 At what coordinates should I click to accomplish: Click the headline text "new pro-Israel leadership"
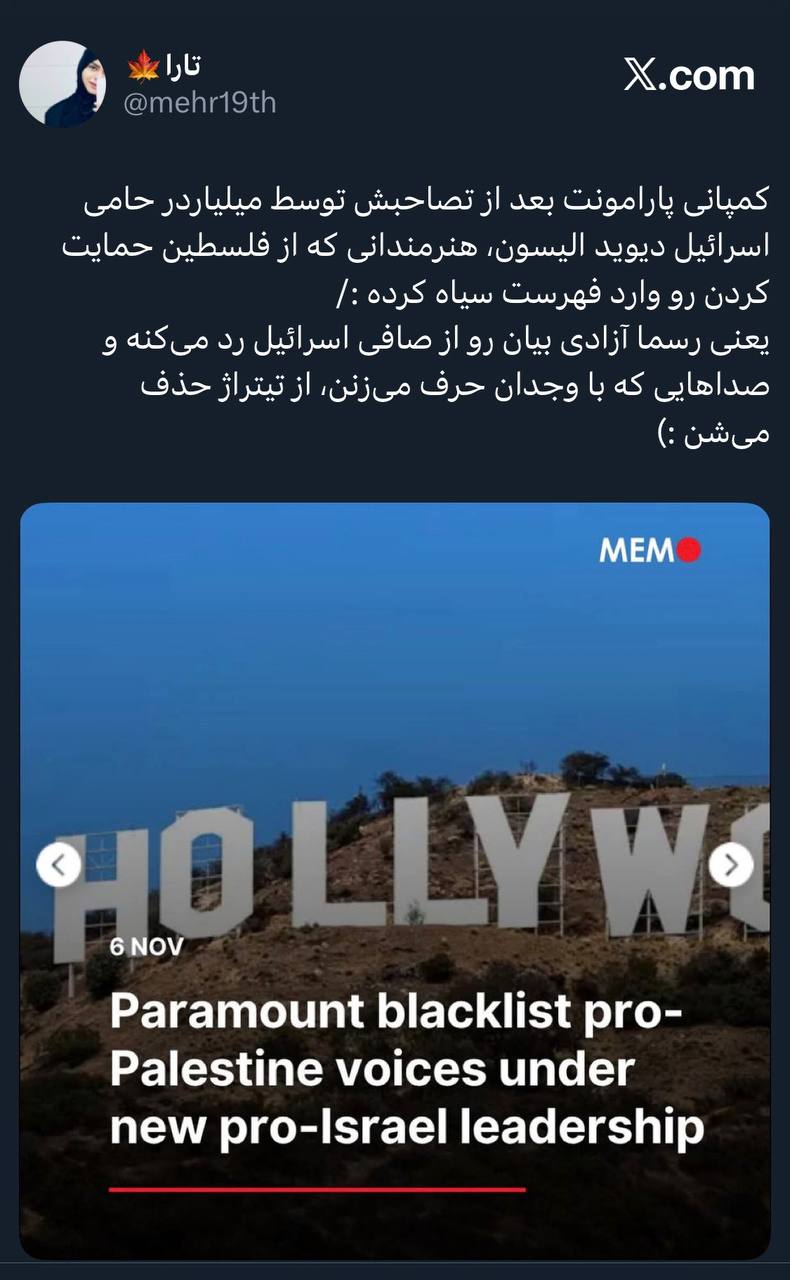pos(407,1127)
